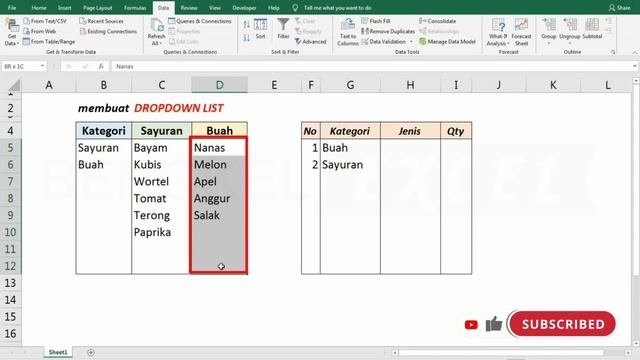Open Advanced filter options
The image size is (640, 360).
point(311,41)
